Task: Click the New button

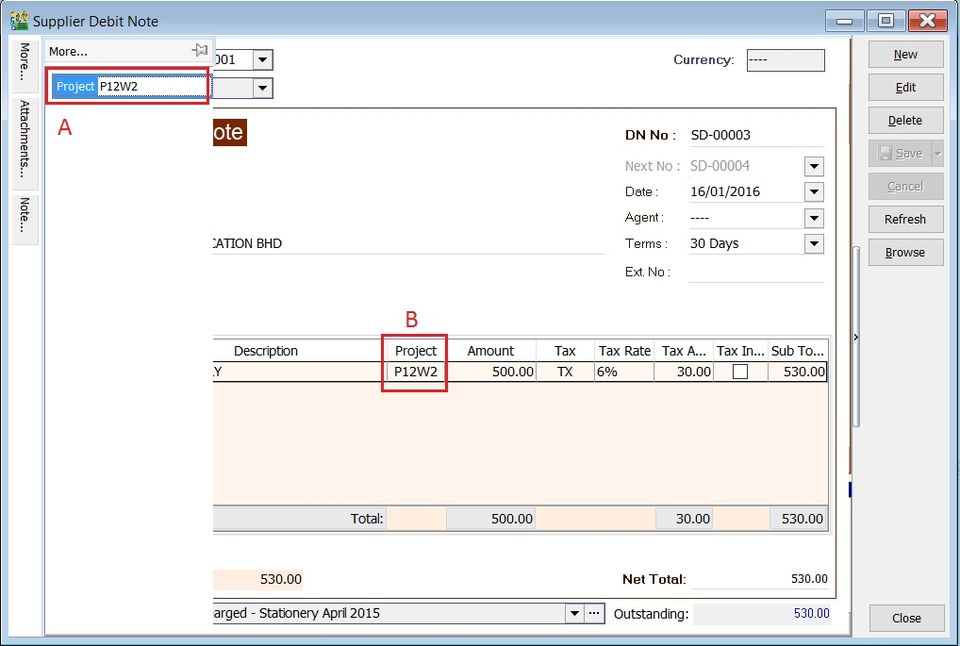Action: [904, 54]
